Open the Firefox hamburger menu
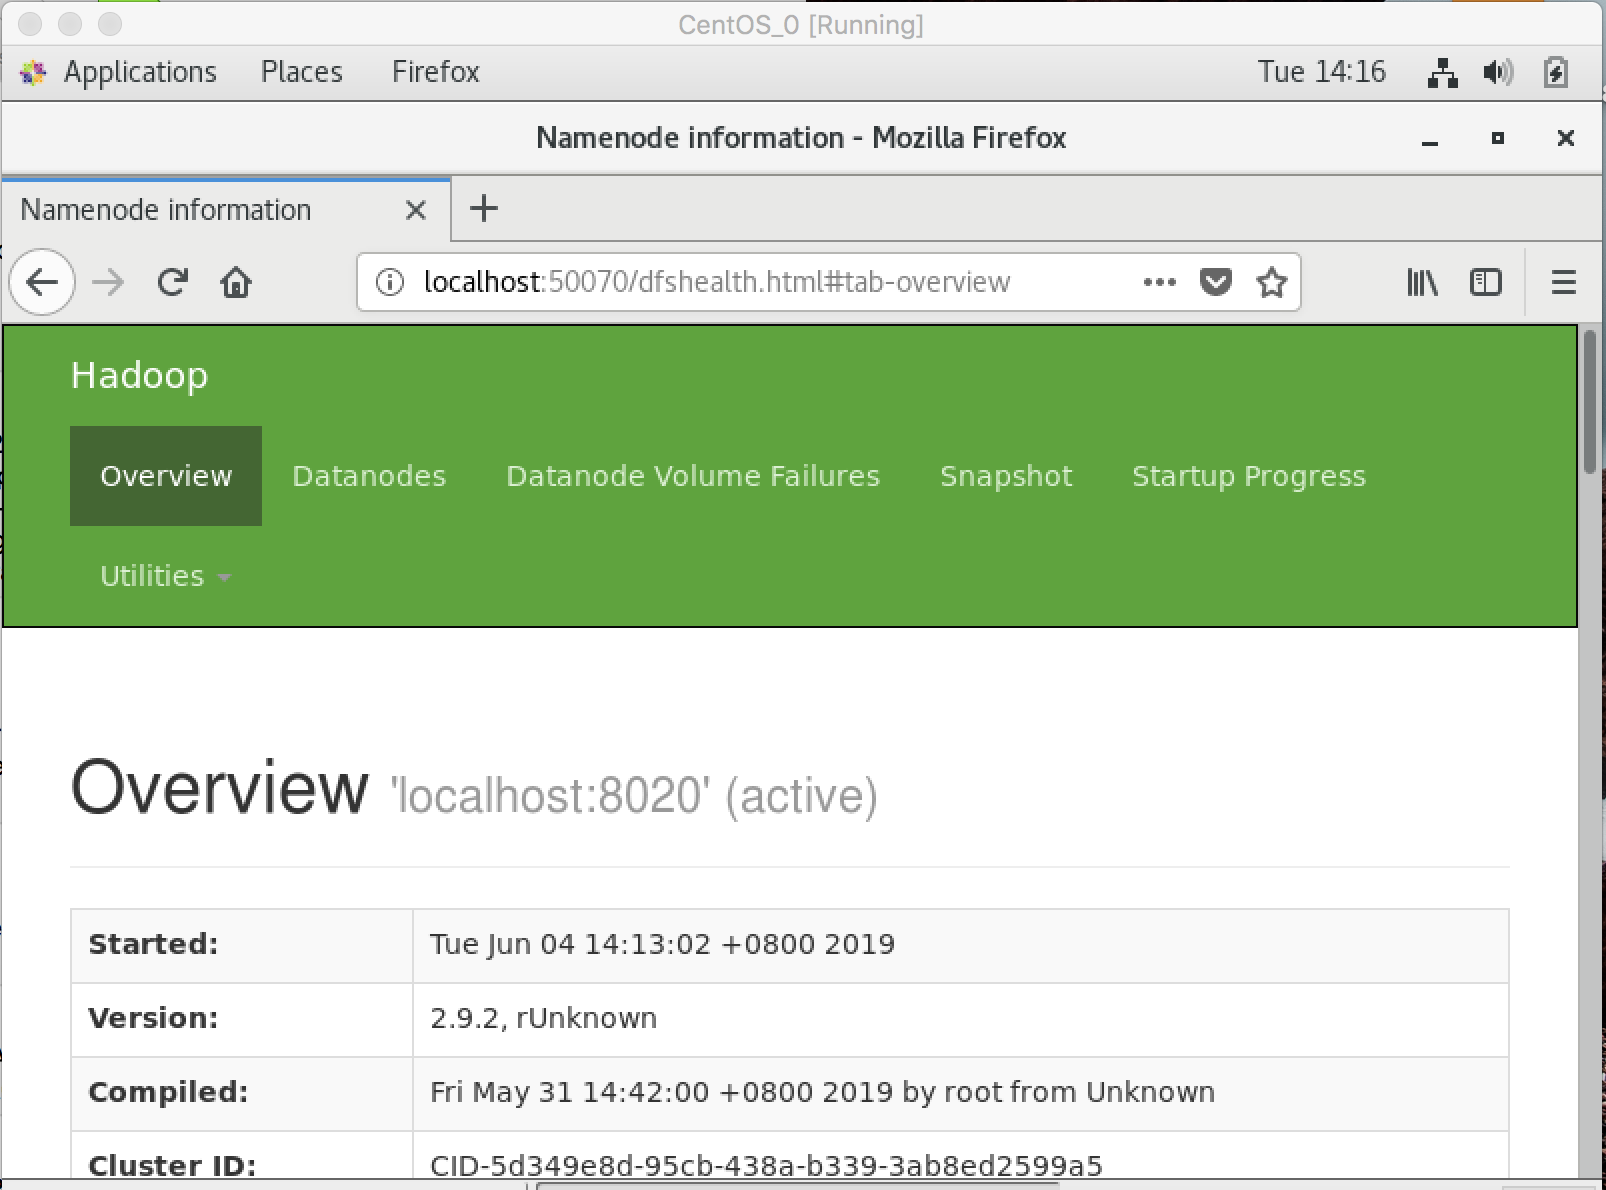The width and height of the screenshot is (1606, 1190). coord(1564,283)
